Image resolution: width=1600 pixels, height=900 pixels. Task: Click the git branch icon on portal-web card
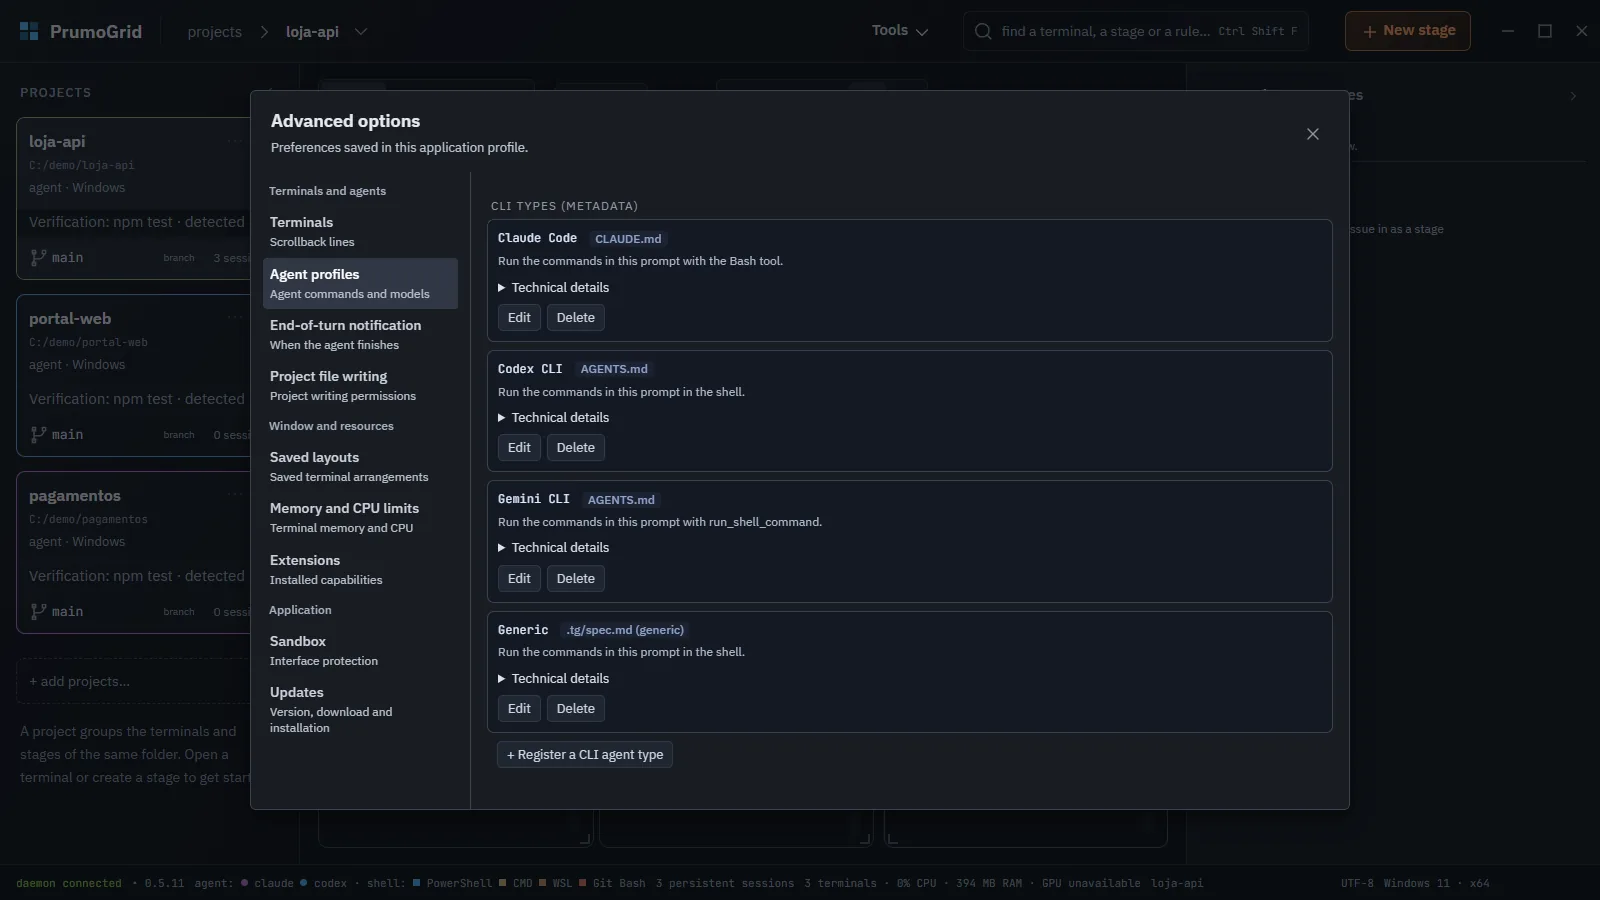(x=38, y=434)
